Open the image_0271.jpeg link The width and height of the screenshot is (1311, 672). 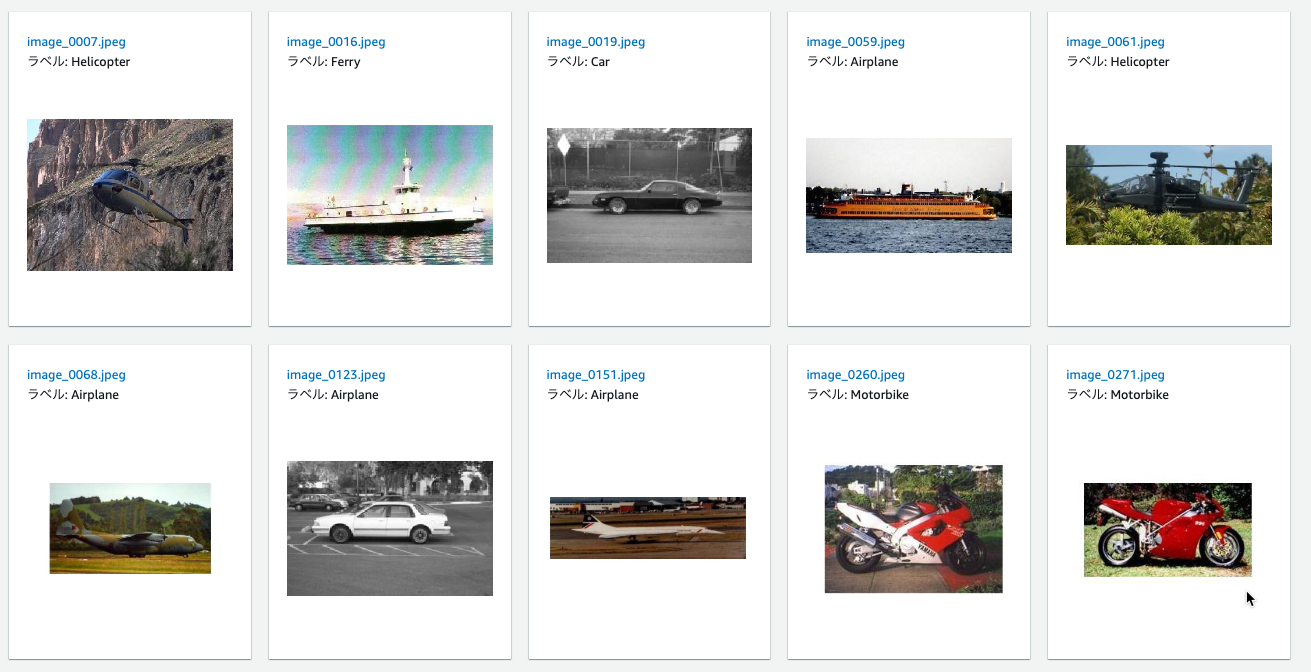point(1116,375)
